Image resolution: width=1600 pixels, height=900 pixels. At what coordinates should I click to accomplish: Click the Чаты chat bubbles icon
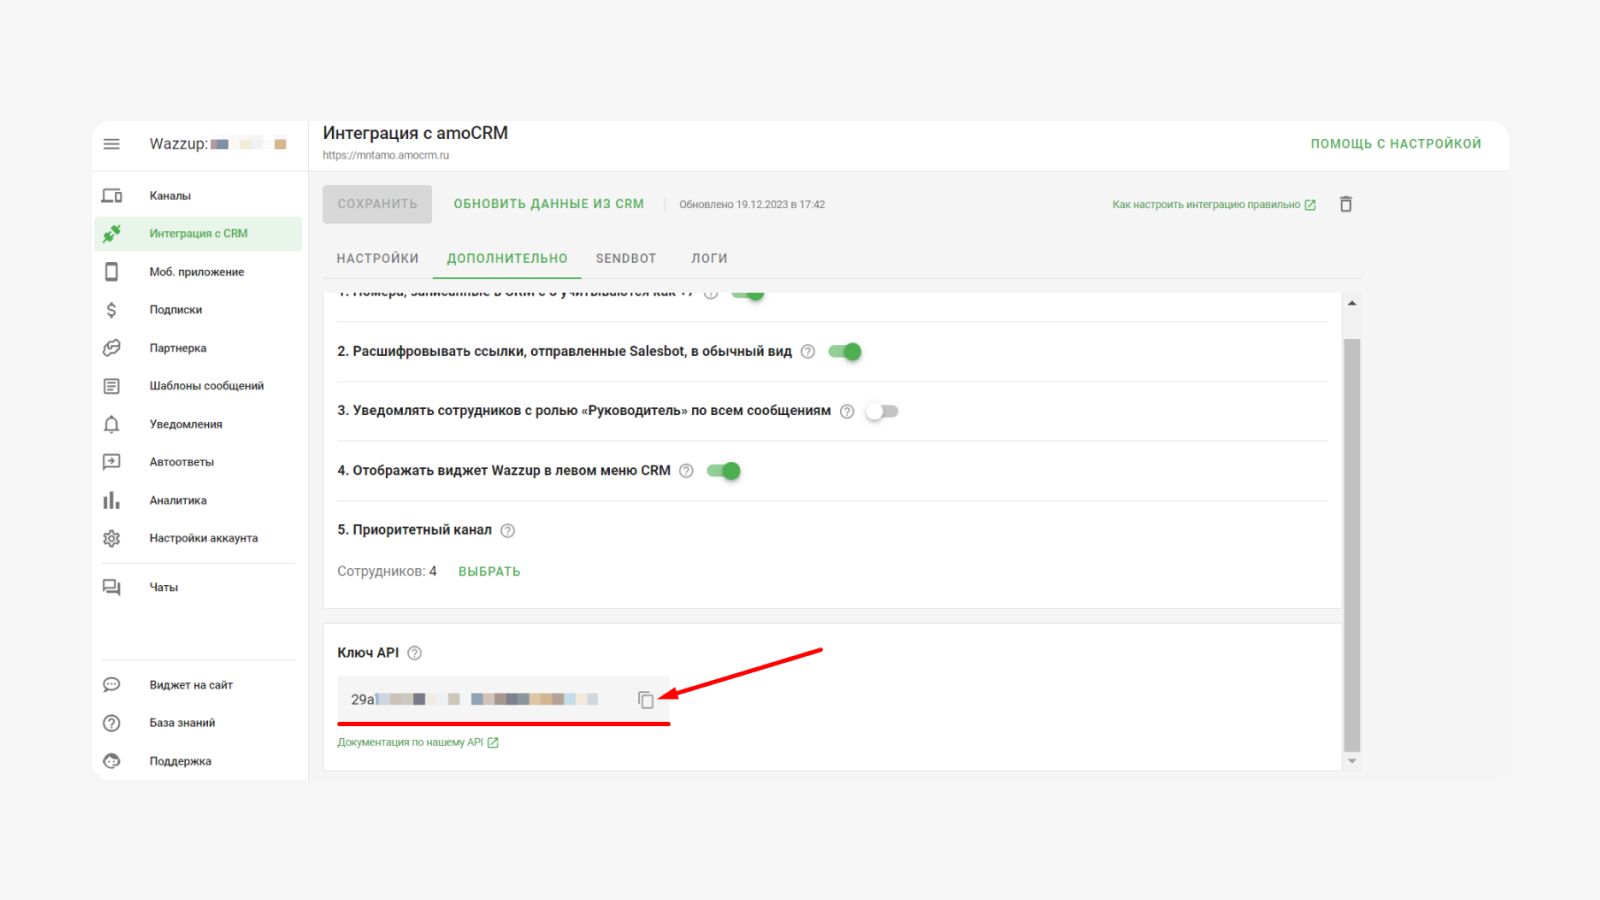[111, 587]
